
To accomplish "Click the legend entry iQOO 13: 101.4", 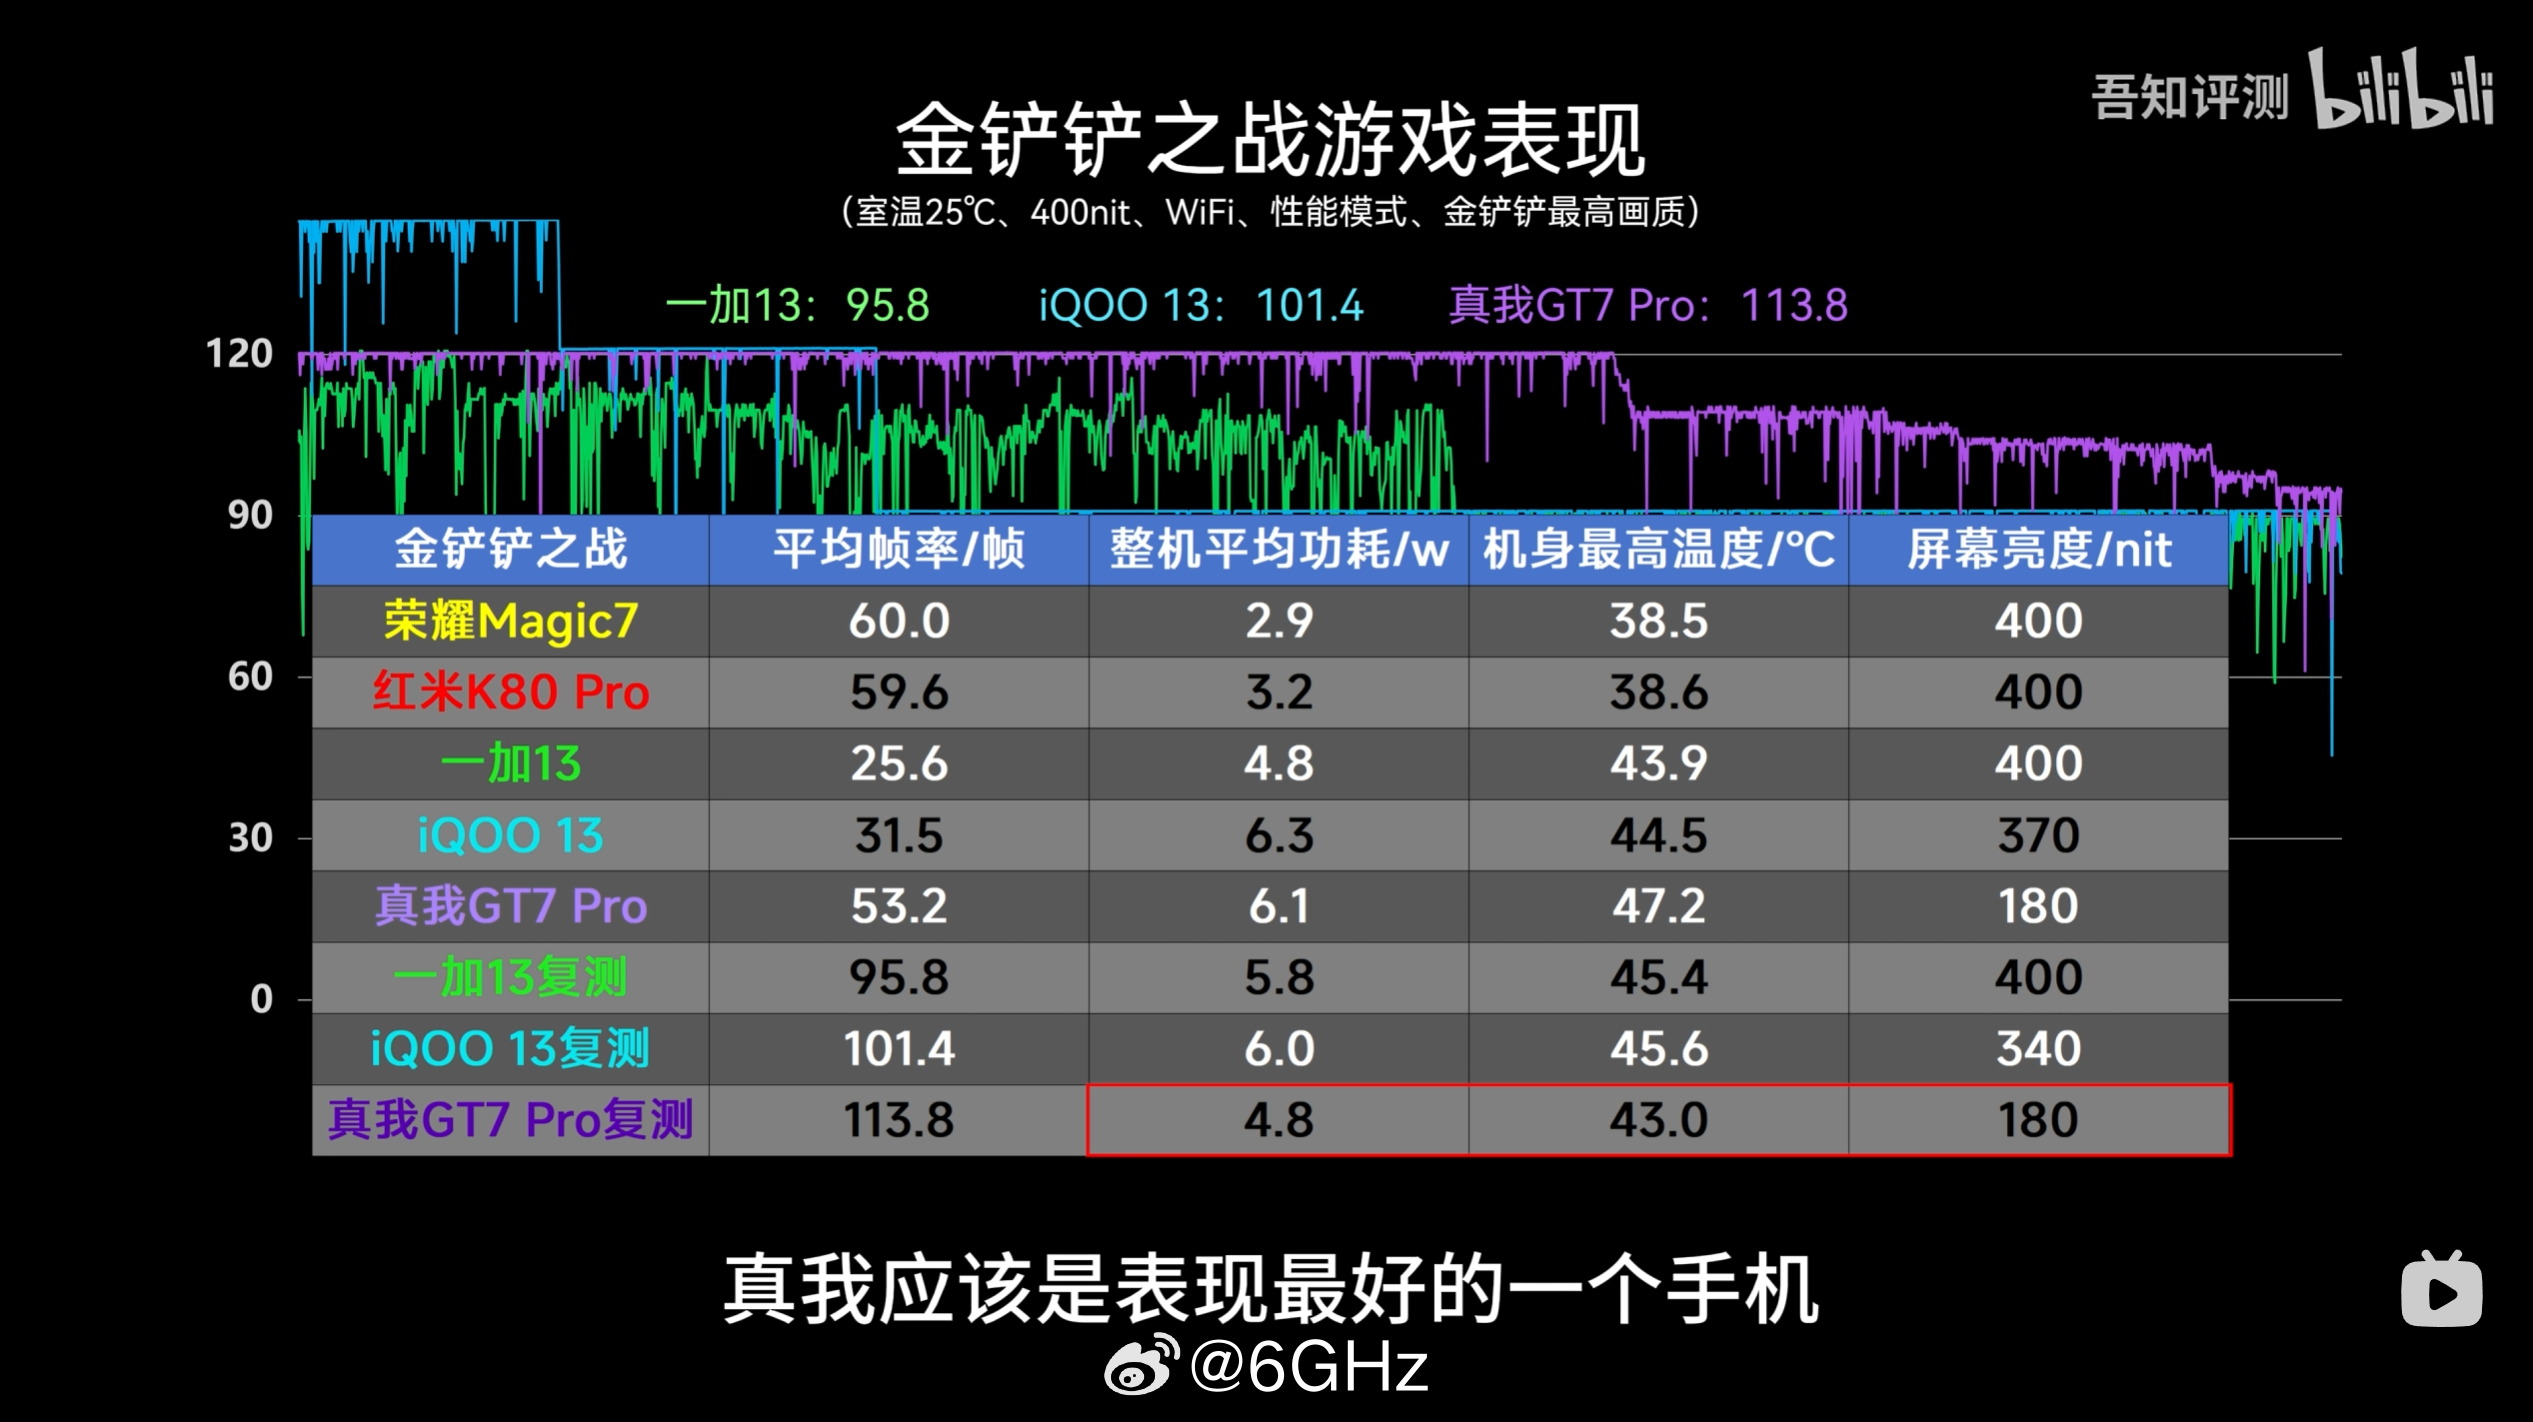I will tap(1201, 305).
